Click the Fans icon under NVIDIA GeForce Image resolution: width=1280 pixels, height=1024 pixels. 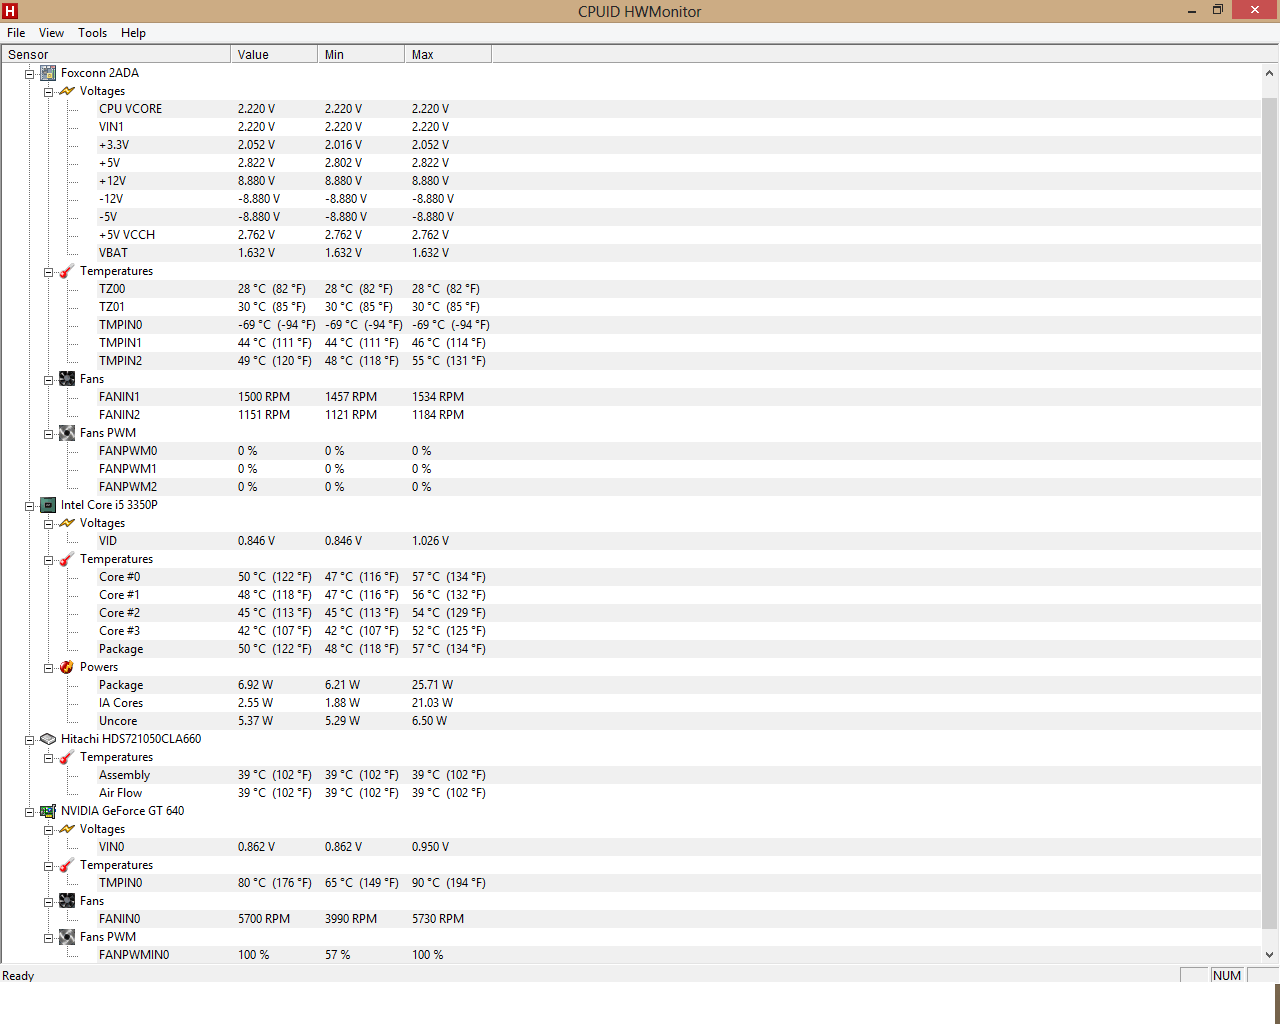pyautogui.click(x=67, y=901)
